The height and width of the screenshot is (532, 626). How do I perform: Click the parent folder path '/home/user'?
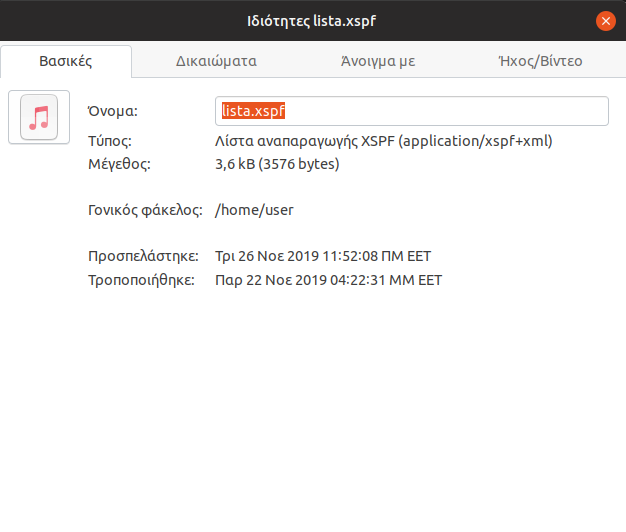click(254, 210)
